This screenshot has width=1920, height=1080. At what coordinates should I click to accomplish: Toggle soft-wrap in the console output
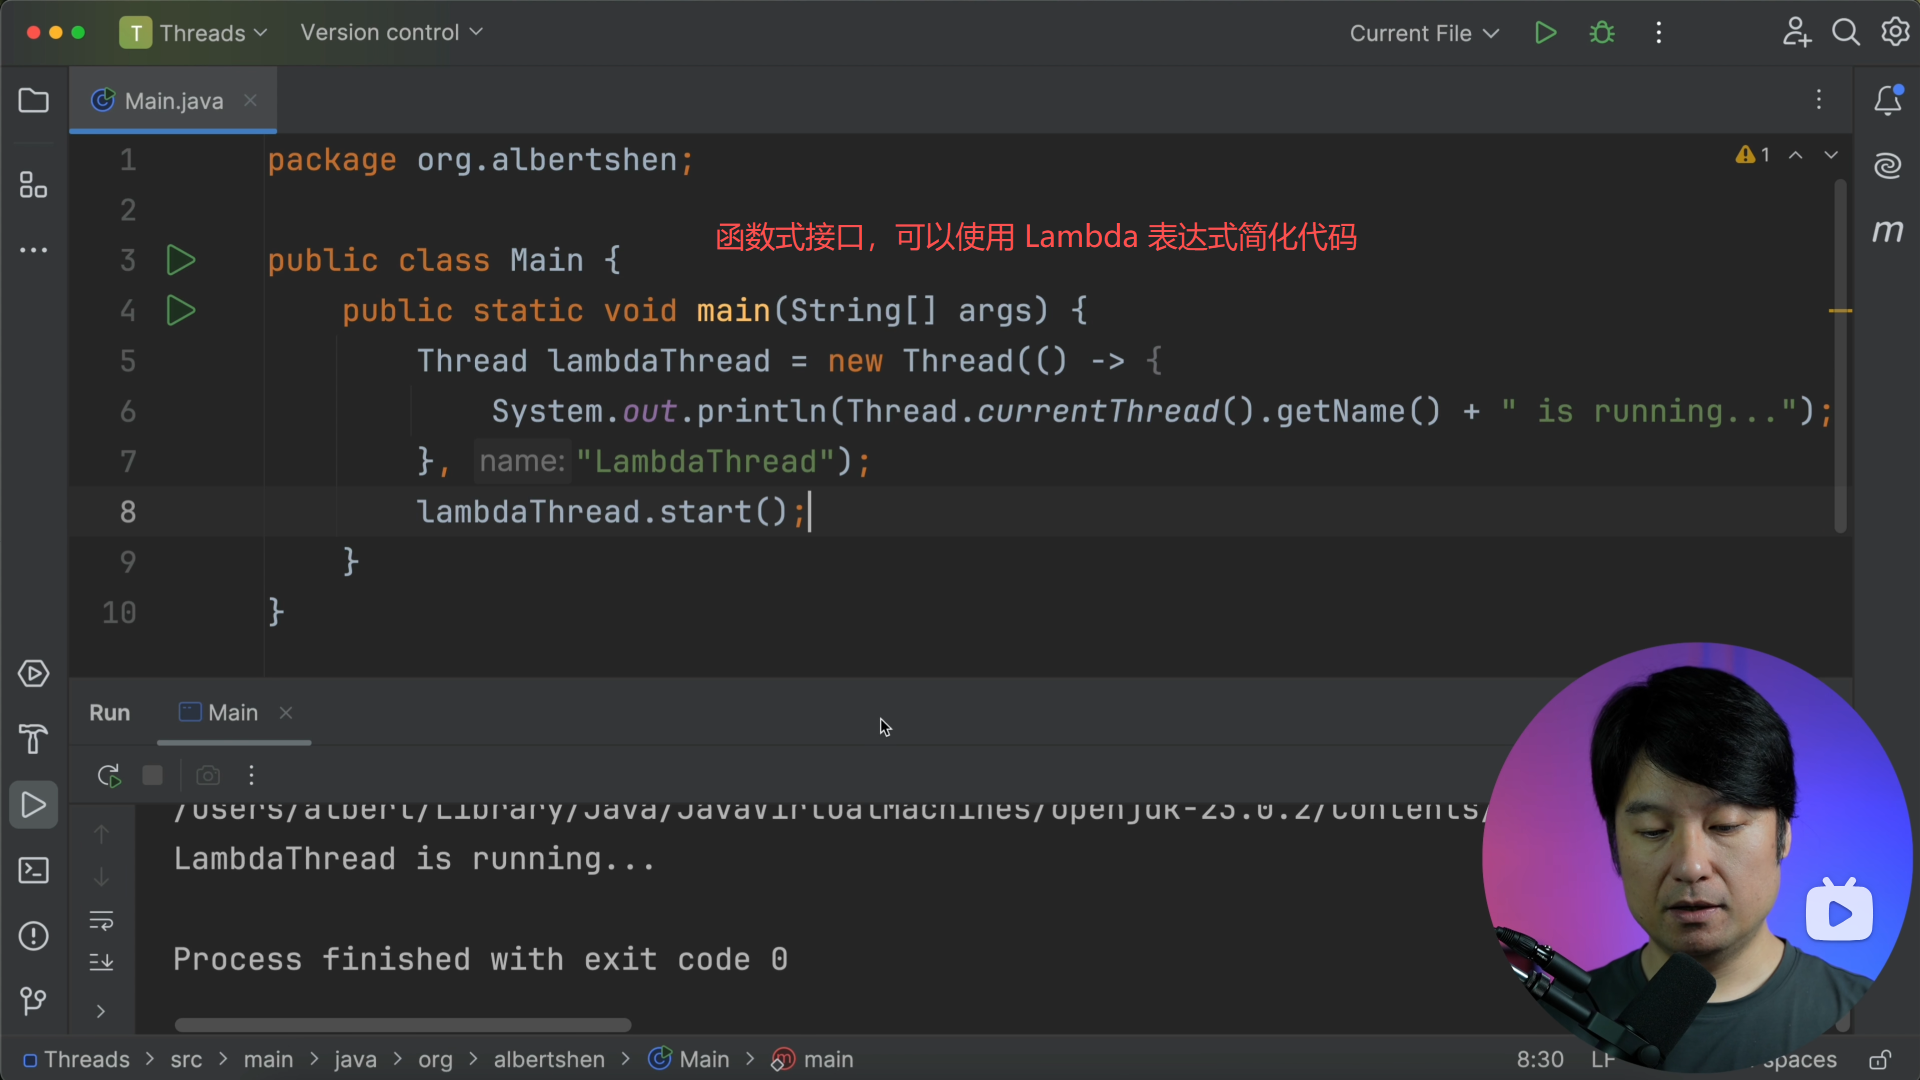101,920
